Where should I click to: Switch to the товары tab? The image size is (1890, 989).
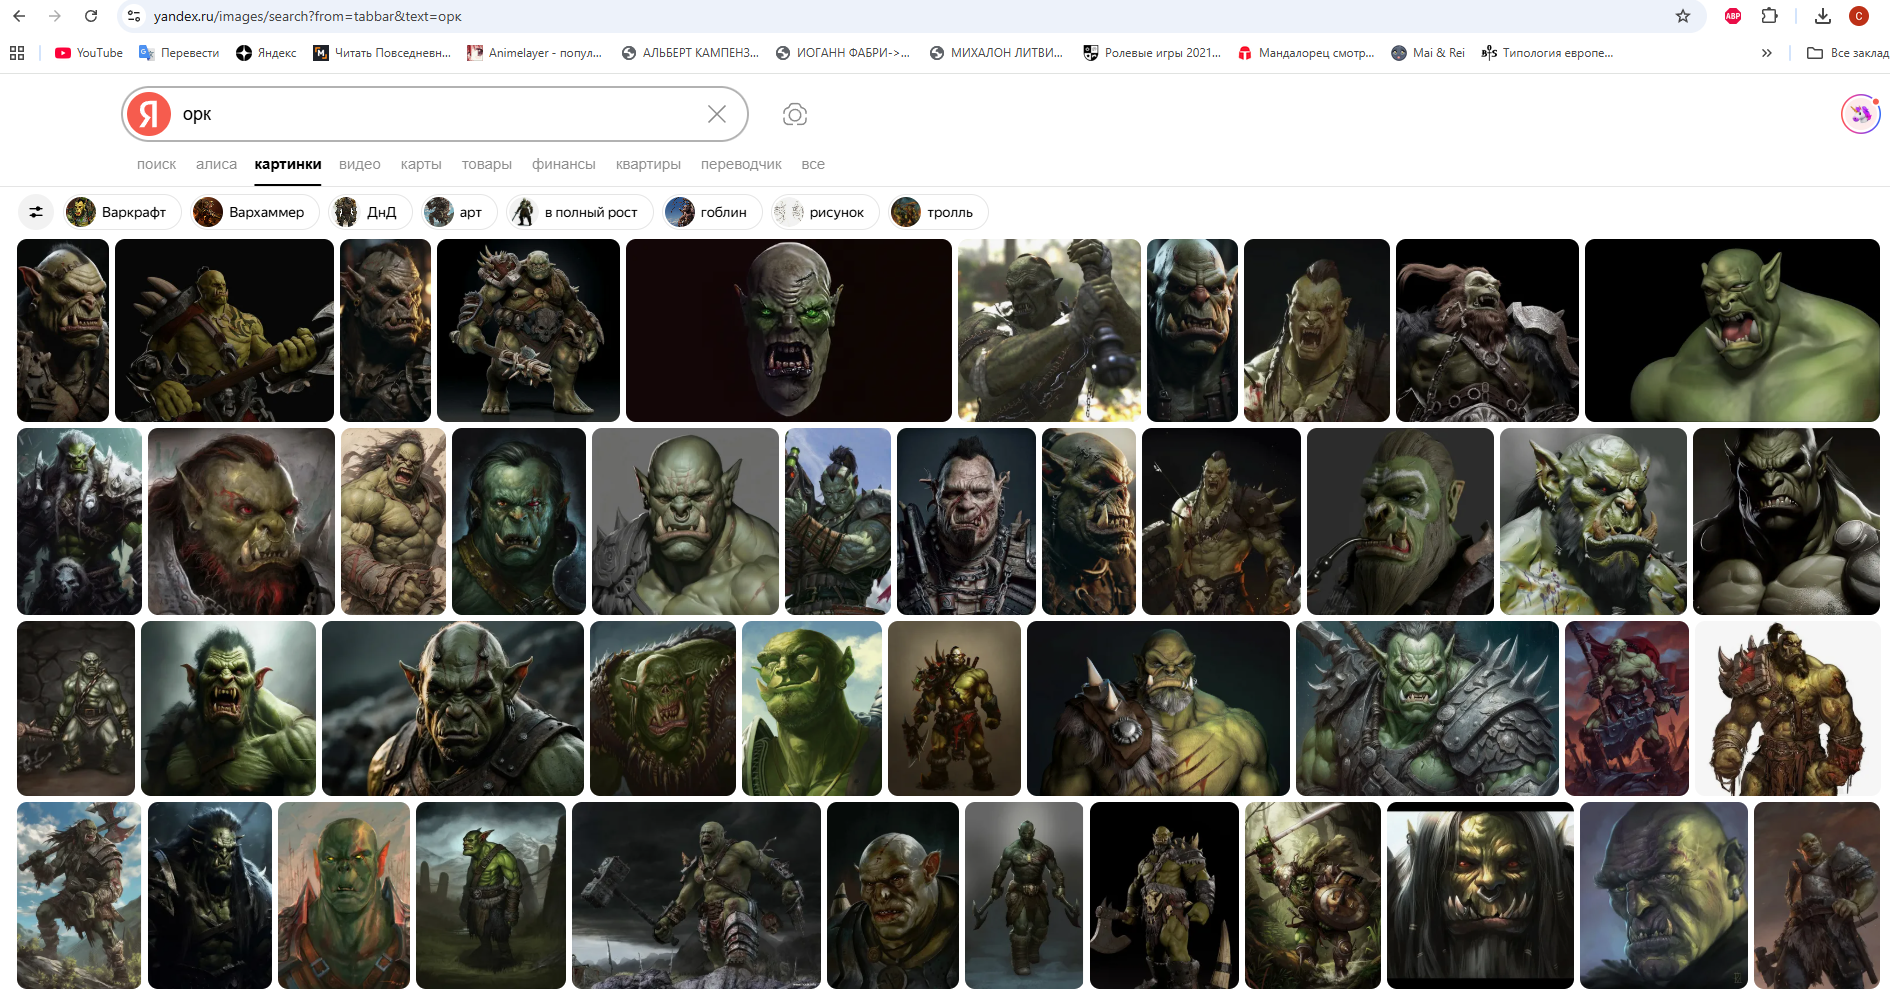(x=487, y=164)
